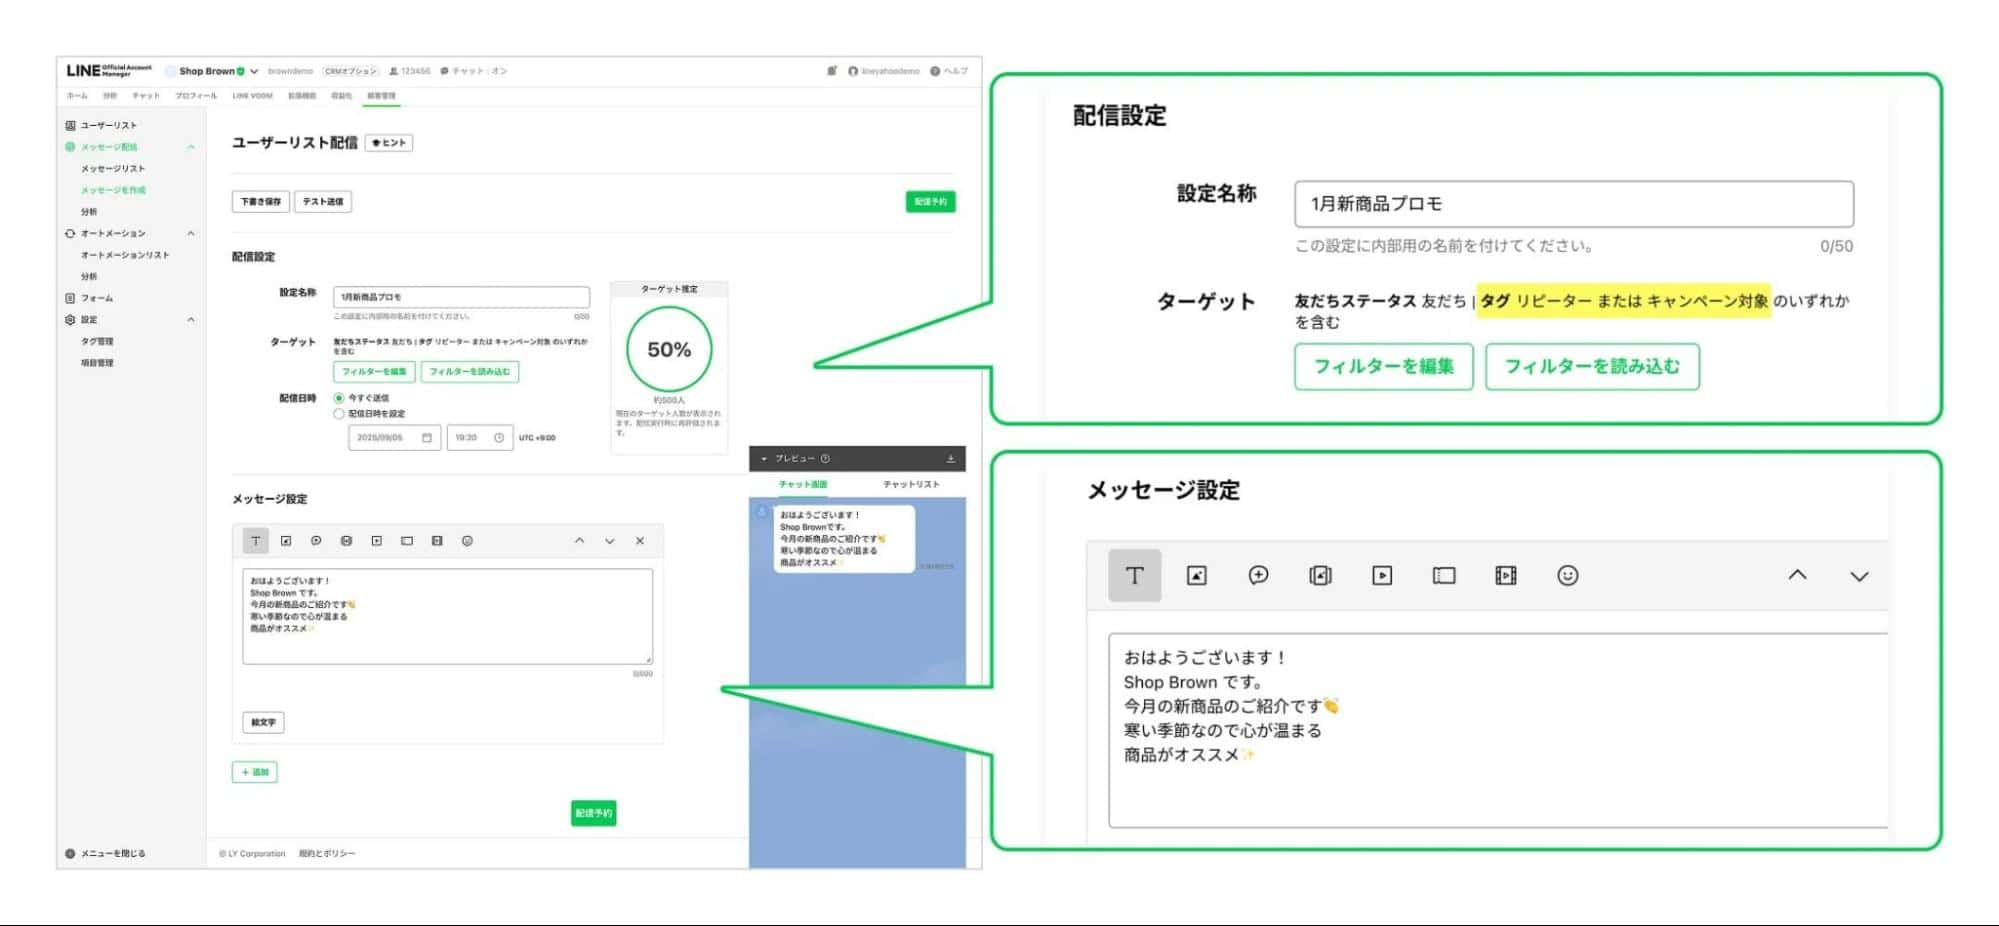
Task: Click メニューを閉じる at the sidebar bottom
Action: (x=105, y=854)
